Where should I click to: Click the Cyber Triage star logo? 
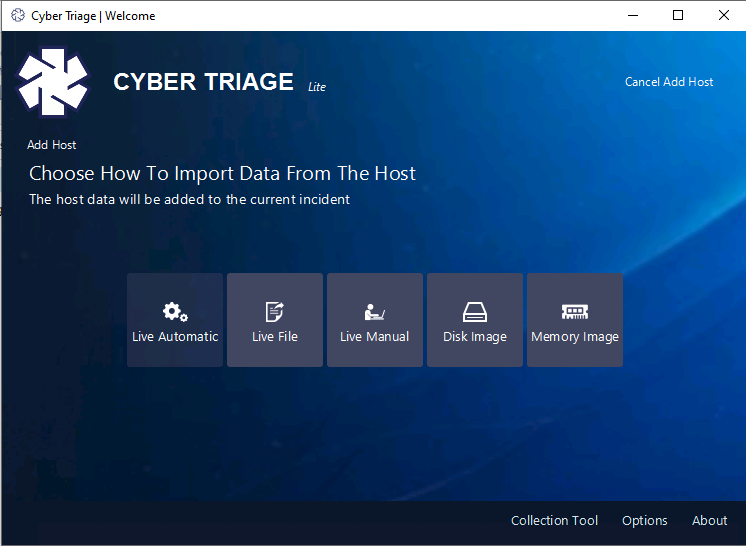click(53, 82)
